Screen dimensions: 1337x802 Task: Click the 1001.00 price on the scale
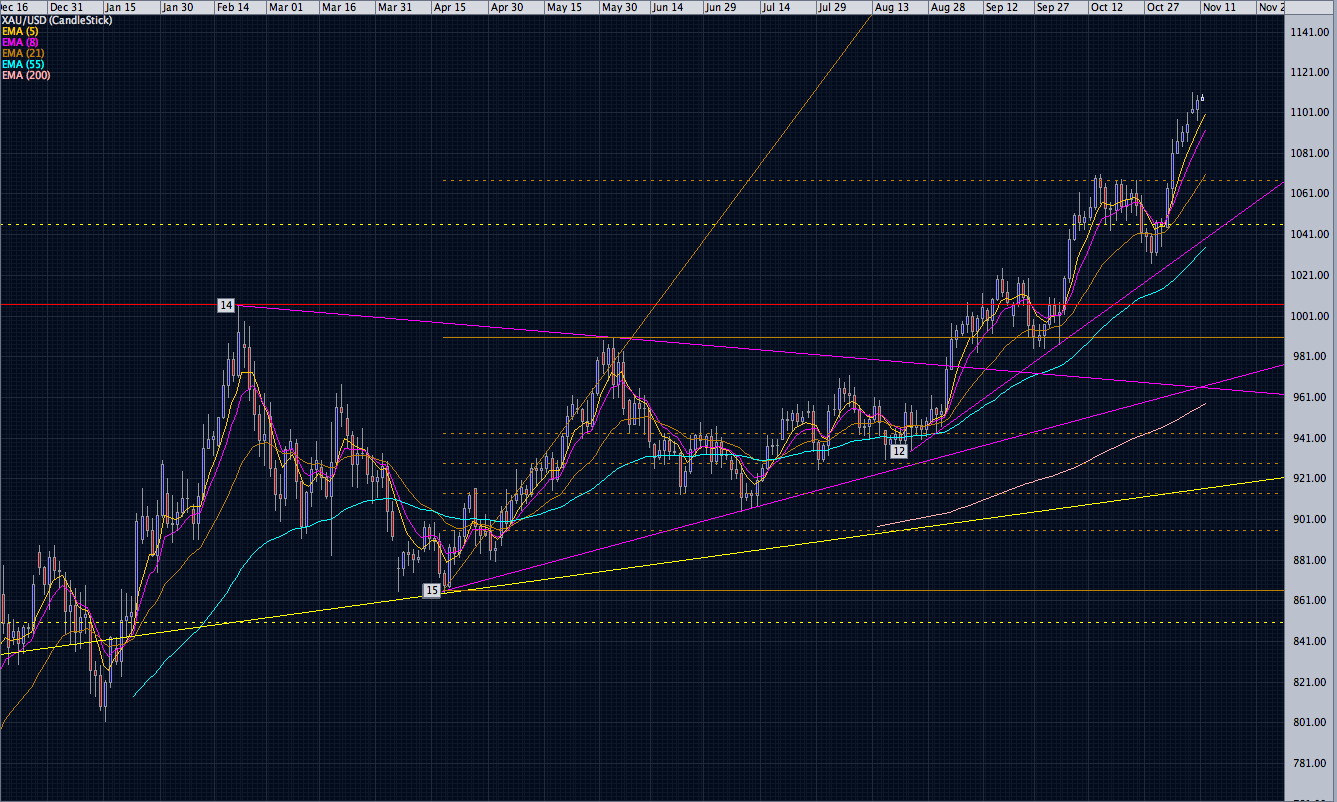tap(1309, 316)
